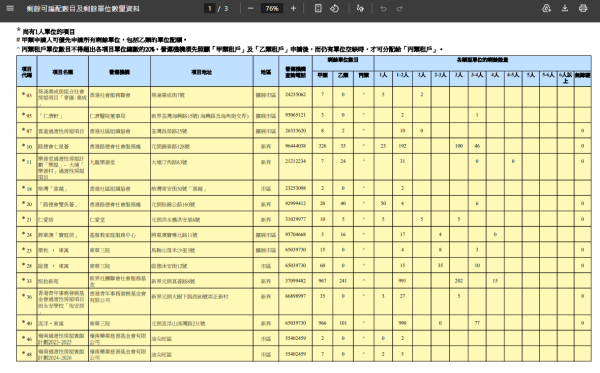Select the 76% zoom level field
Screen dimensions: 600x373
click(x=272, y=8)
